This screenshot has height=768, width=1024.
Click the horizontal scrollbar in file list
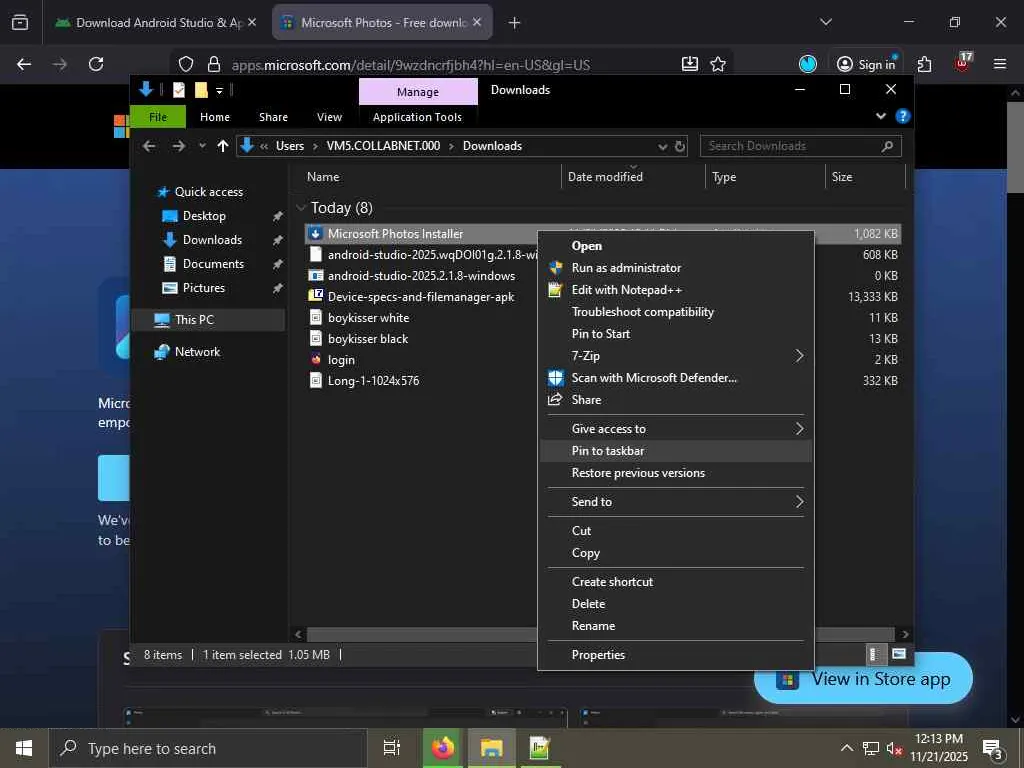click(422, 634)
